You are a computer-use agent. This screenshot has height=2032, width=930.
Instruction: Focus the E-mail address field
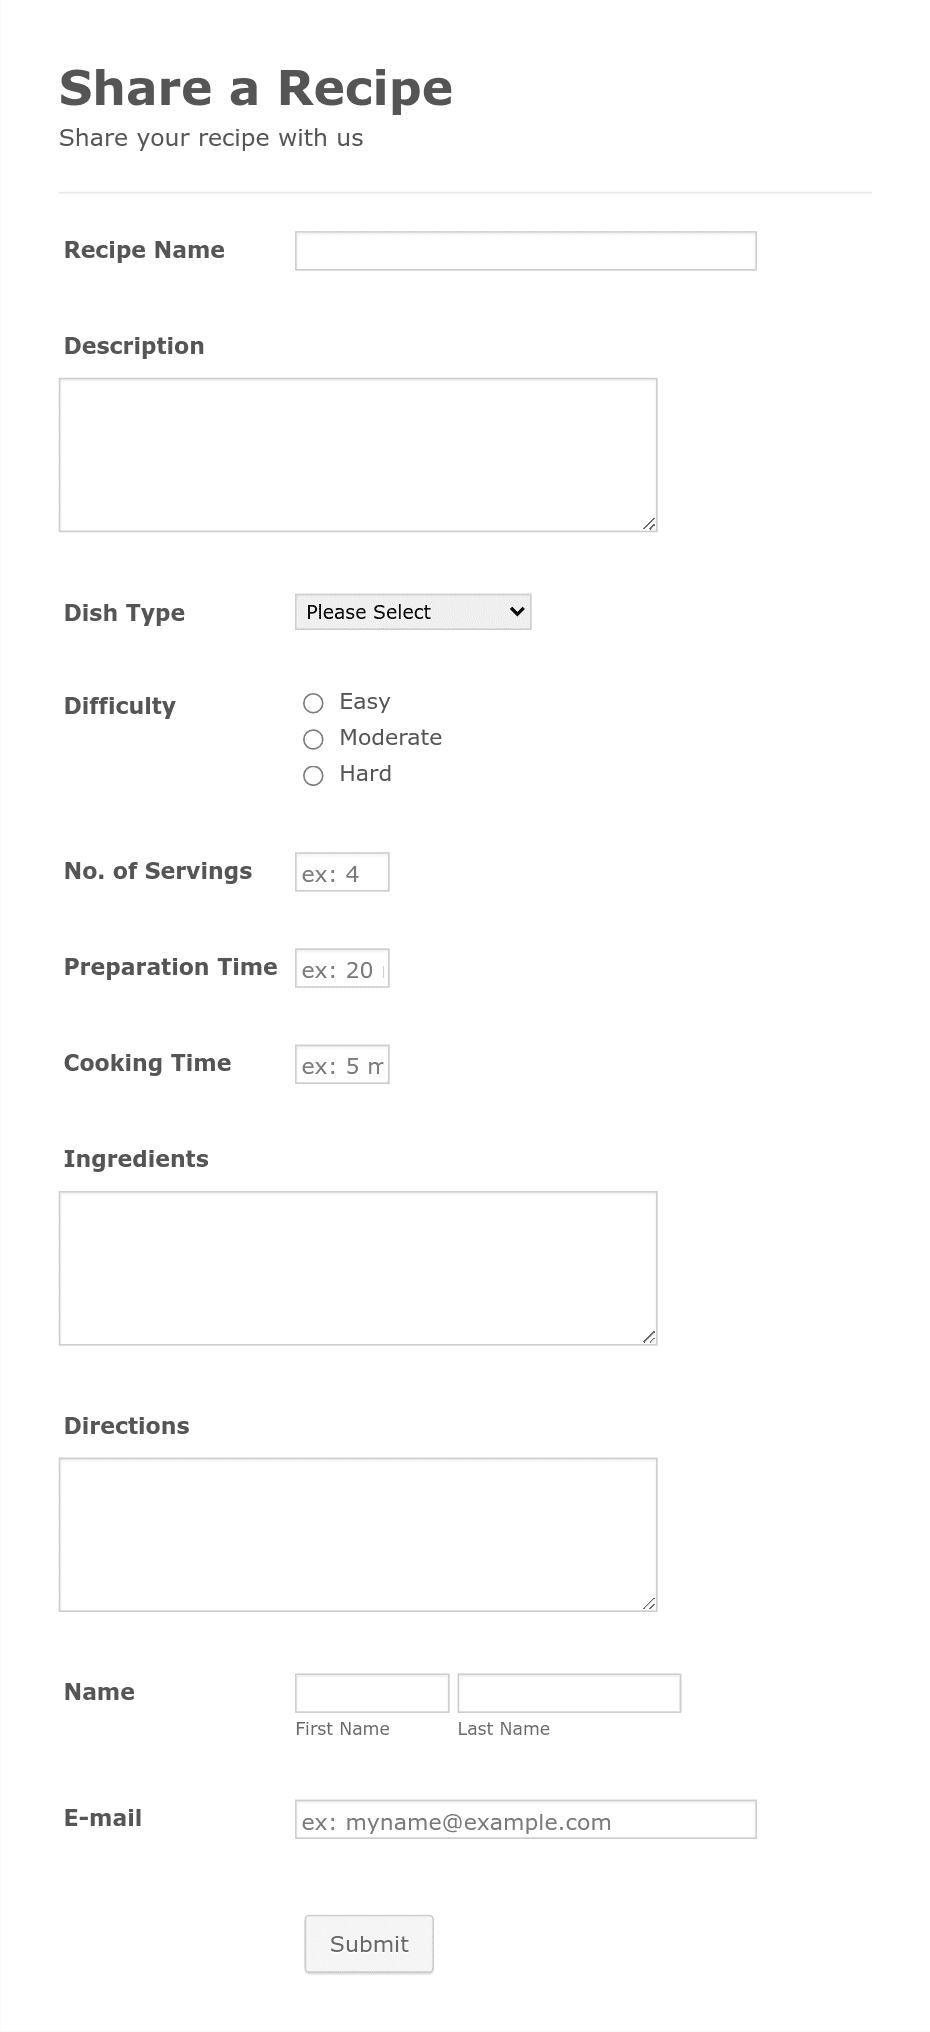pyautogui.click(x=524, y=1819)
